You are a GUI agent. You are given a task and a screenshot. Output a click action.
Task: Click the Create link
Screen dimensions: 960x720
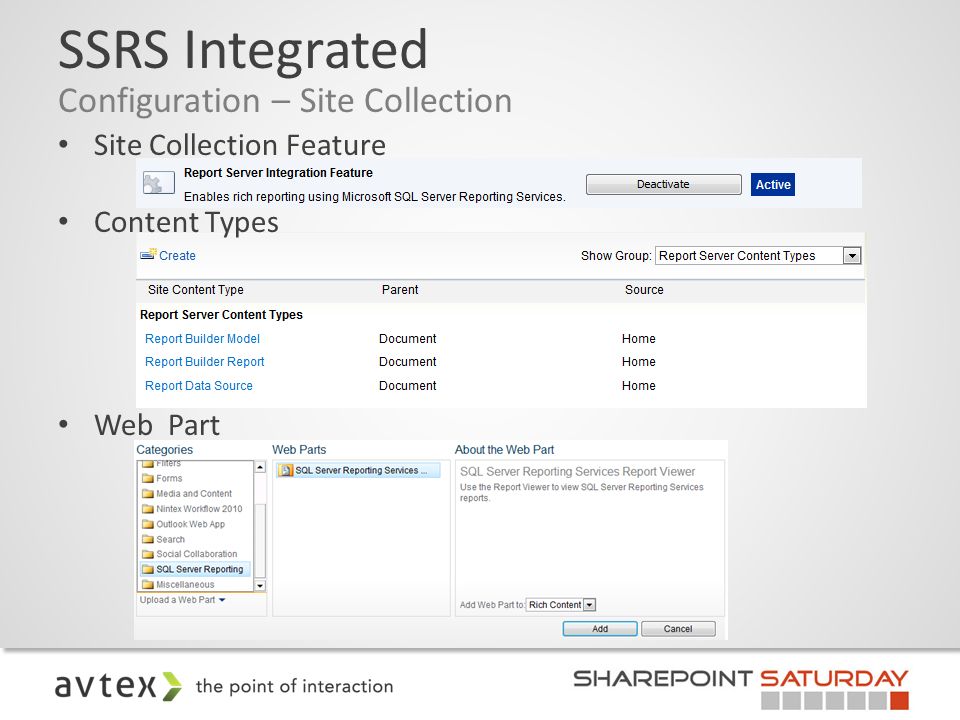pyautogui.click(x=178, y=256)
